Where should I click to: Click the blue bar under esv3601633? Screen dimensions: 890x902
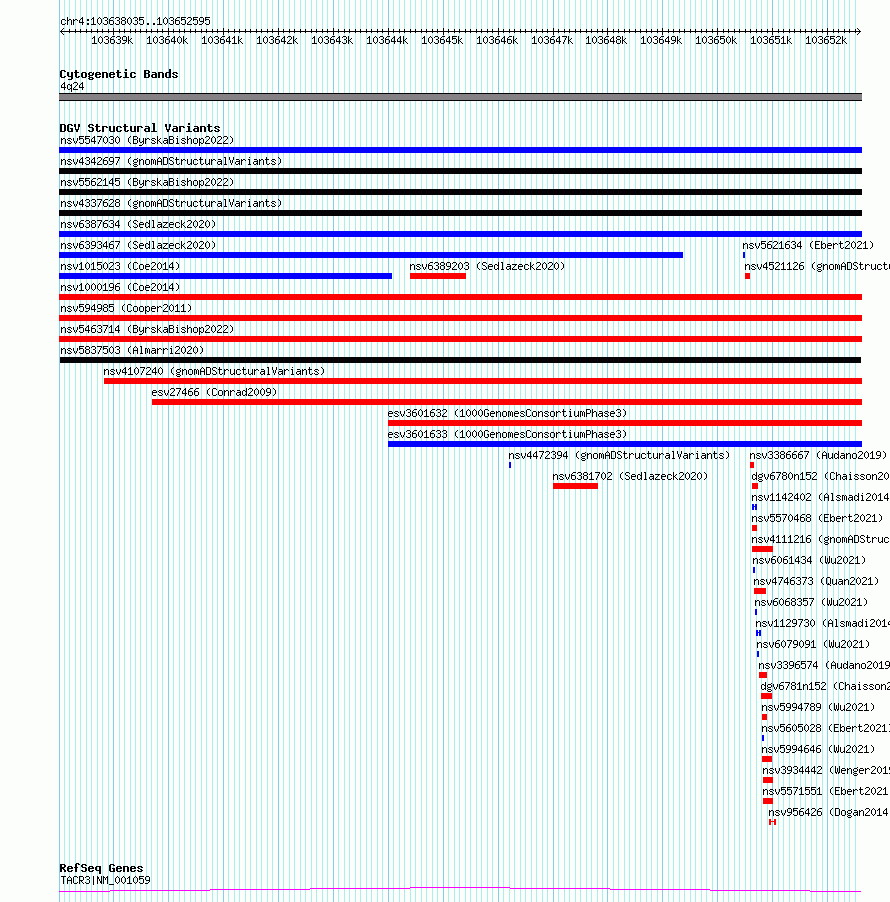point(625,444)
